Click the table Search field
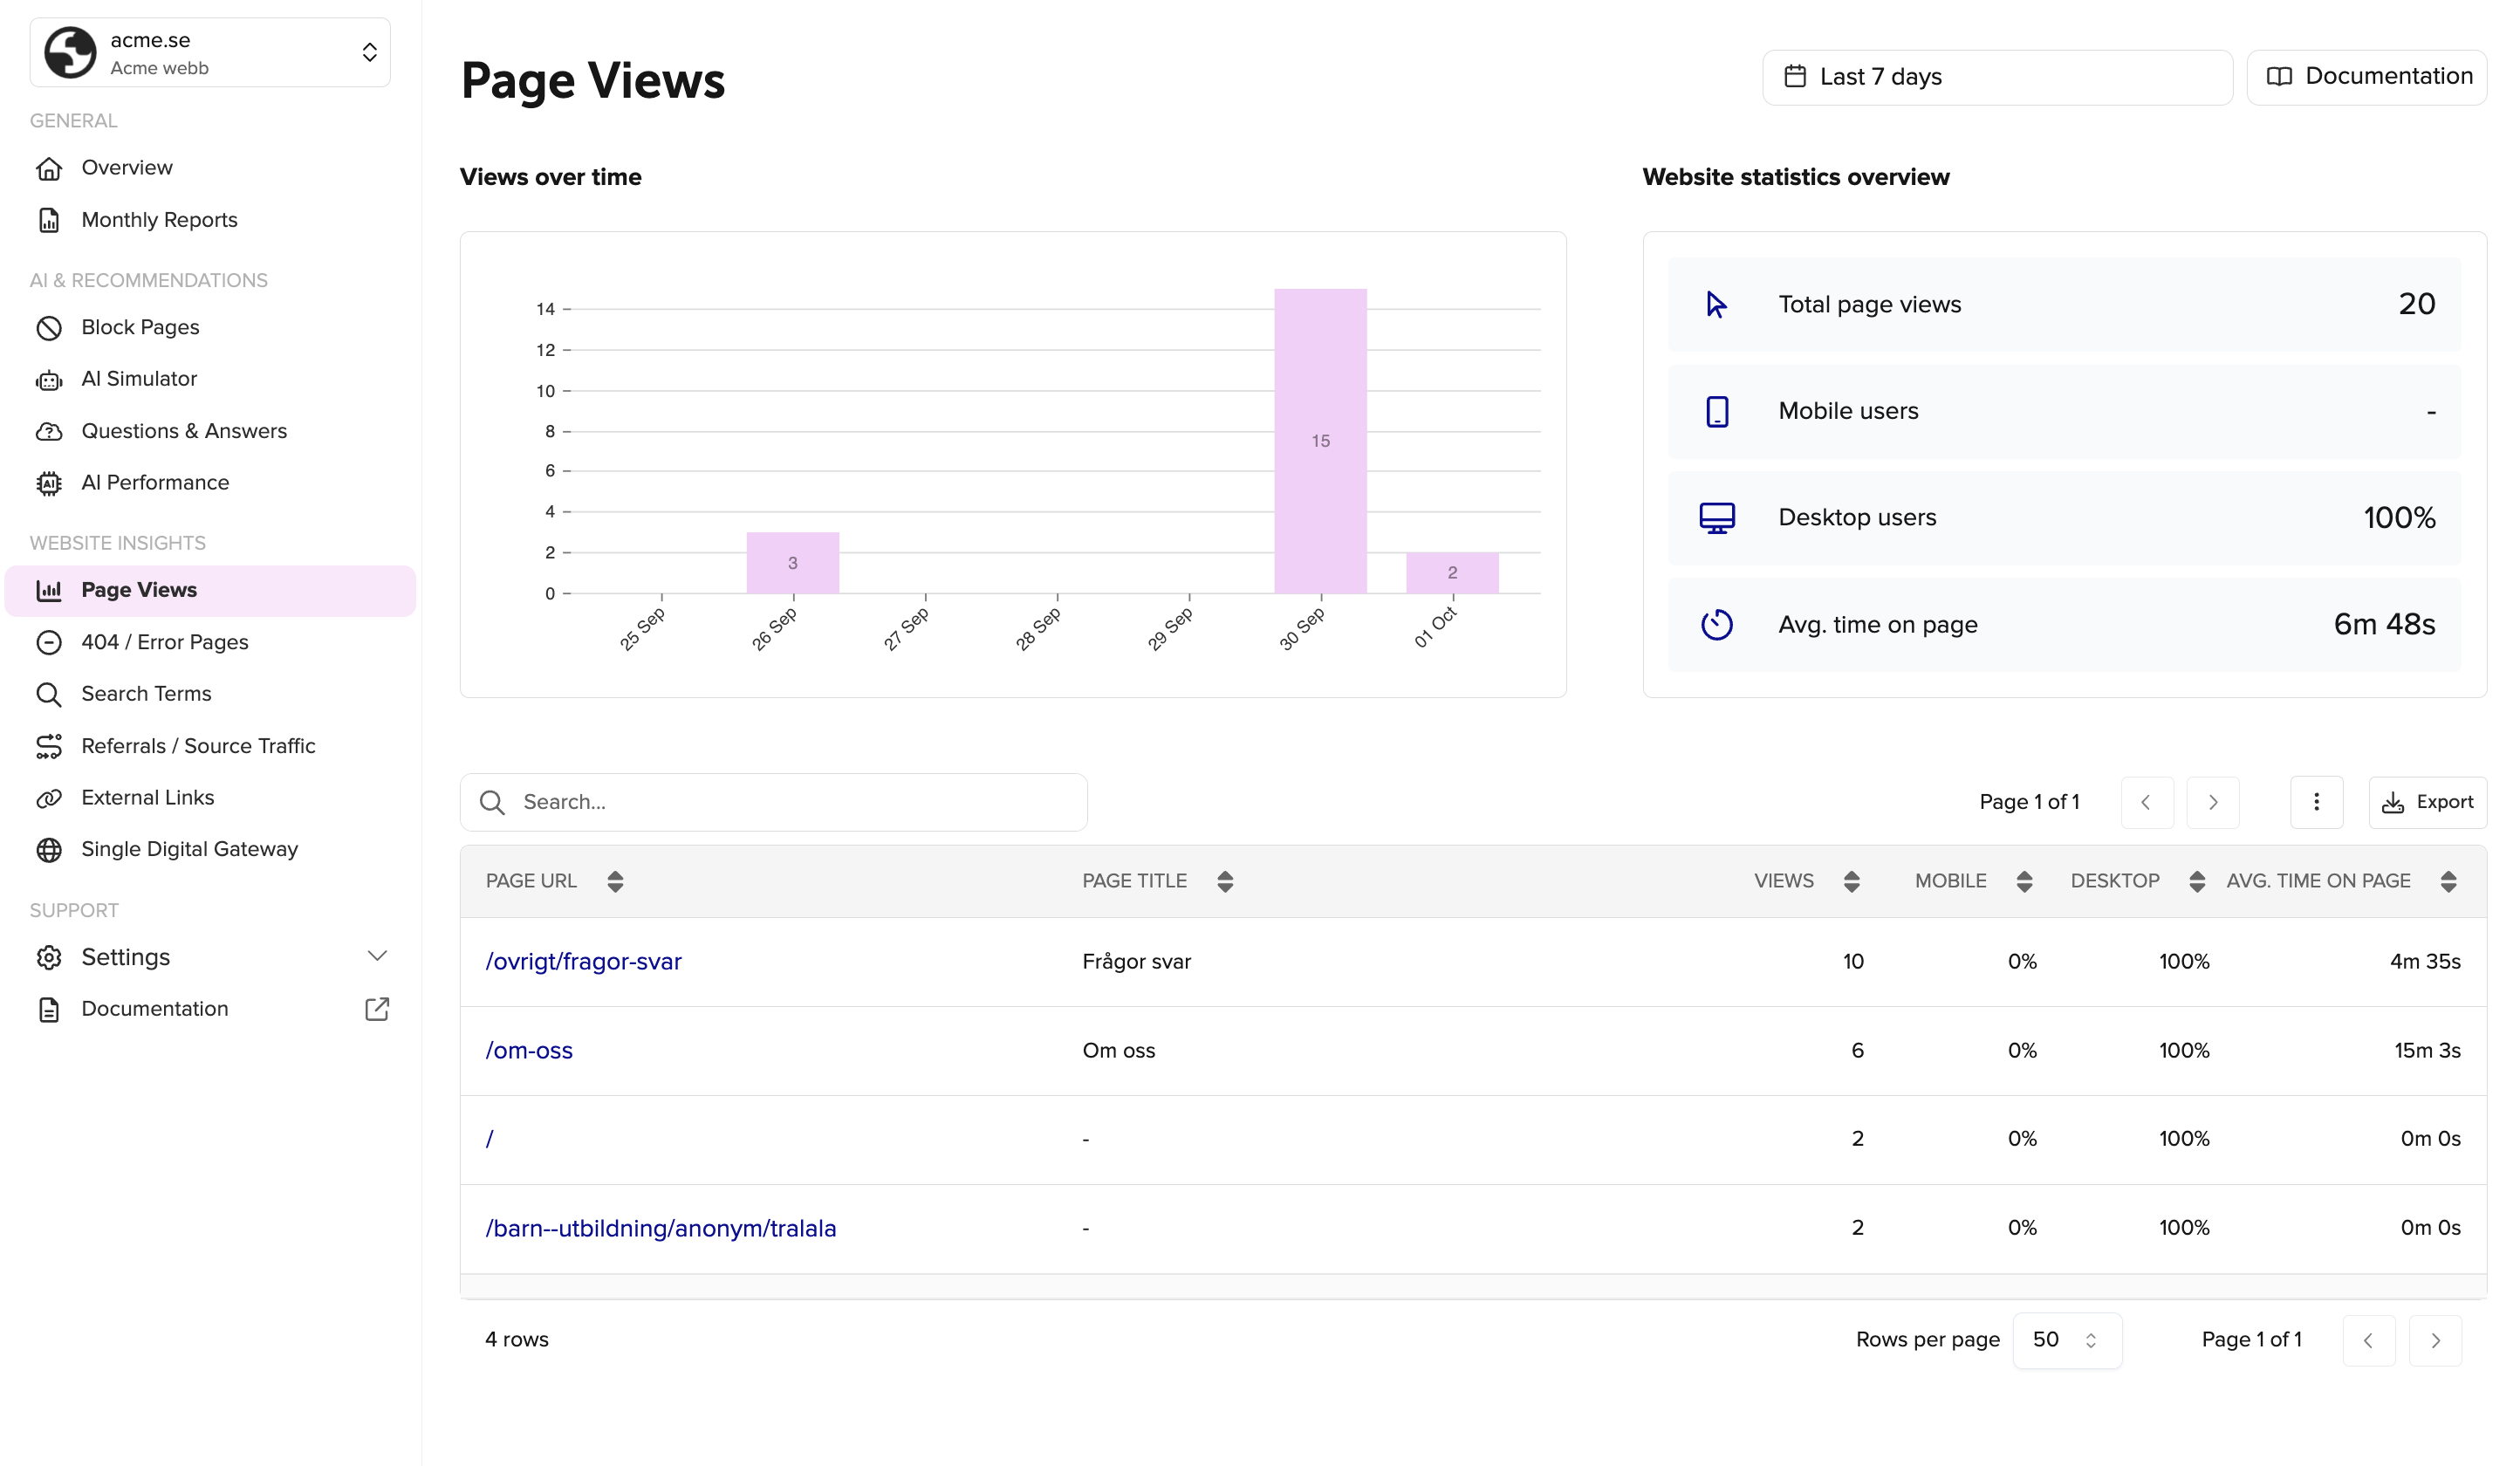The image size is (2520, 1466). [790, 802]
